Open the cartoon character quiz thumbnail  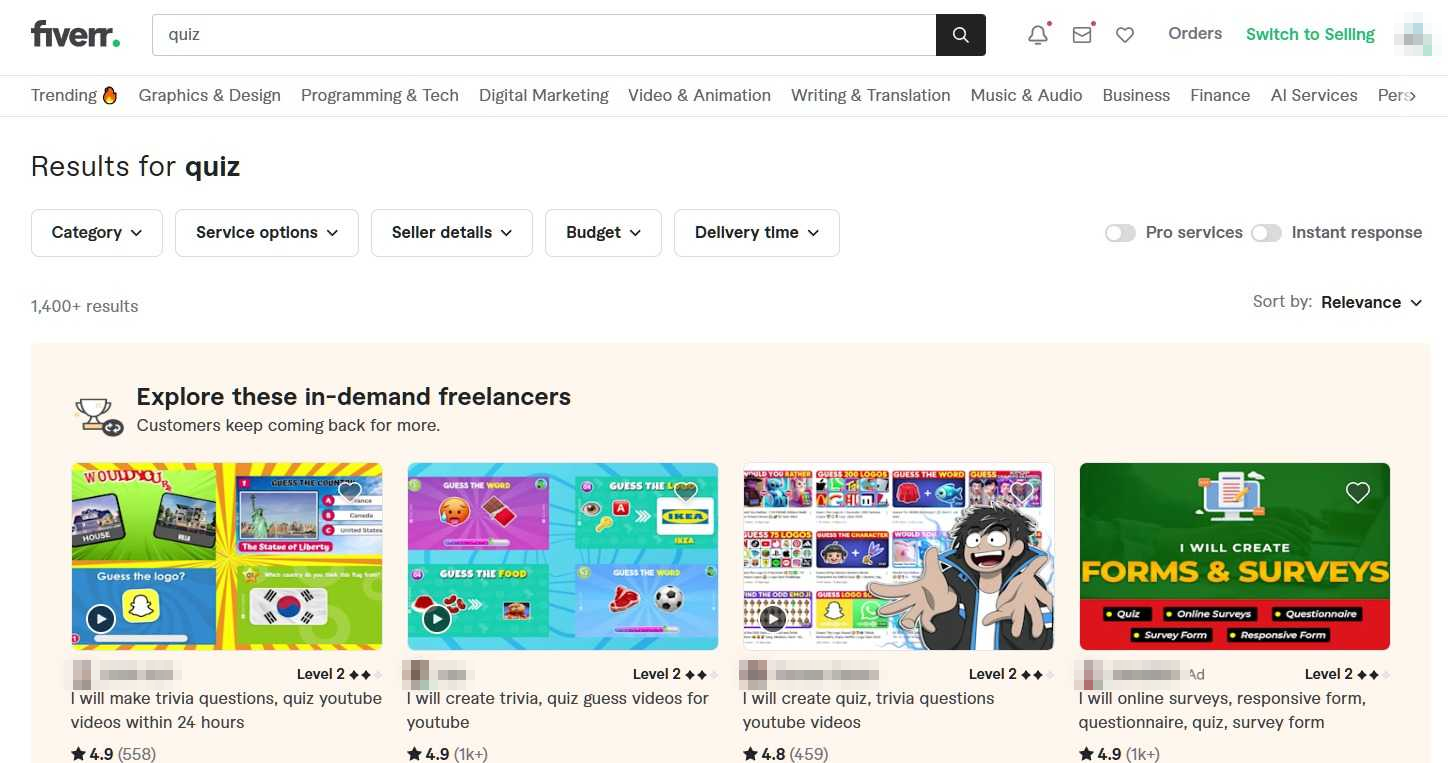click(899, 556)
